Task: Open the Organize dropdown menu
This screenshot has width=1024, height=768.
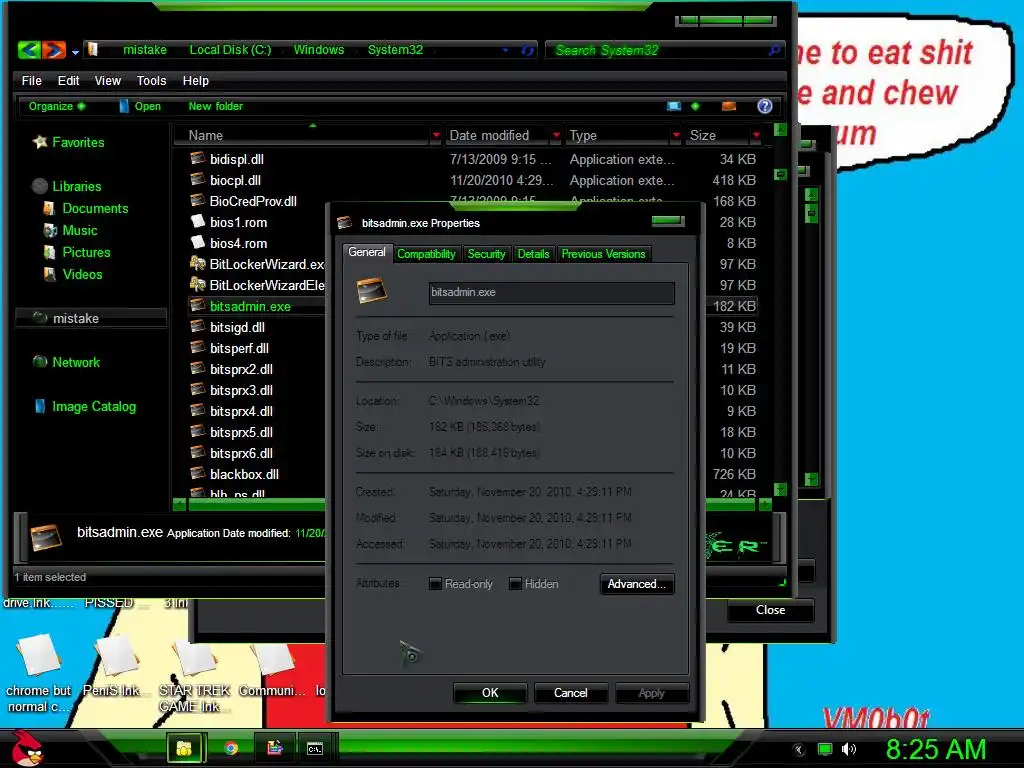Action: [56, 106]
